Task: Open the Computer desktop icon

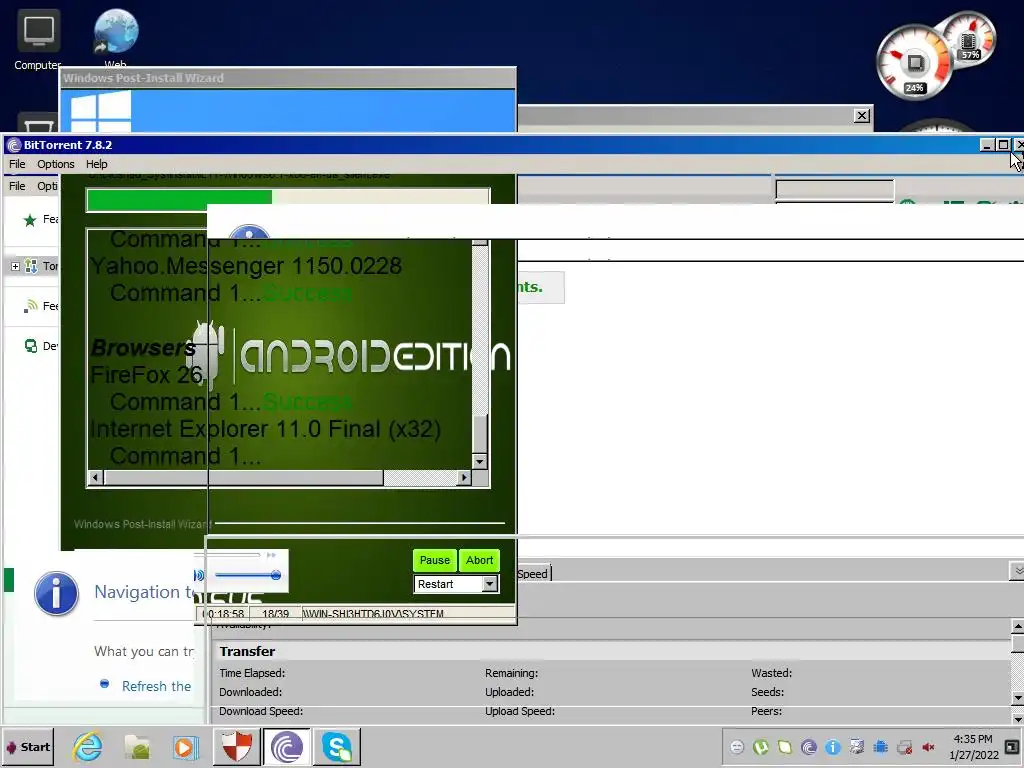Action: pos(38,39)
